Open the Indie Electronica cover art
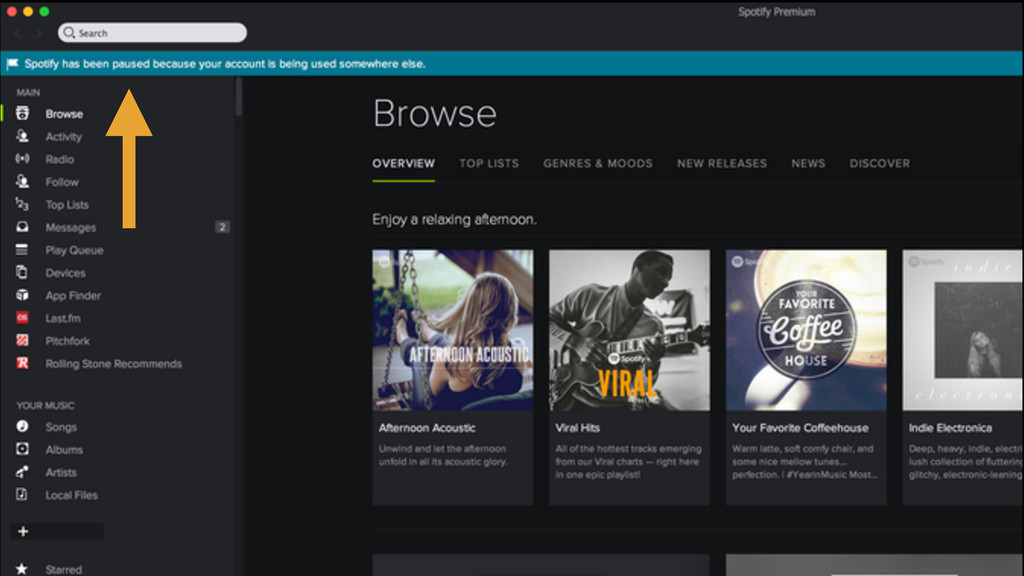 [x=963, y=330]
